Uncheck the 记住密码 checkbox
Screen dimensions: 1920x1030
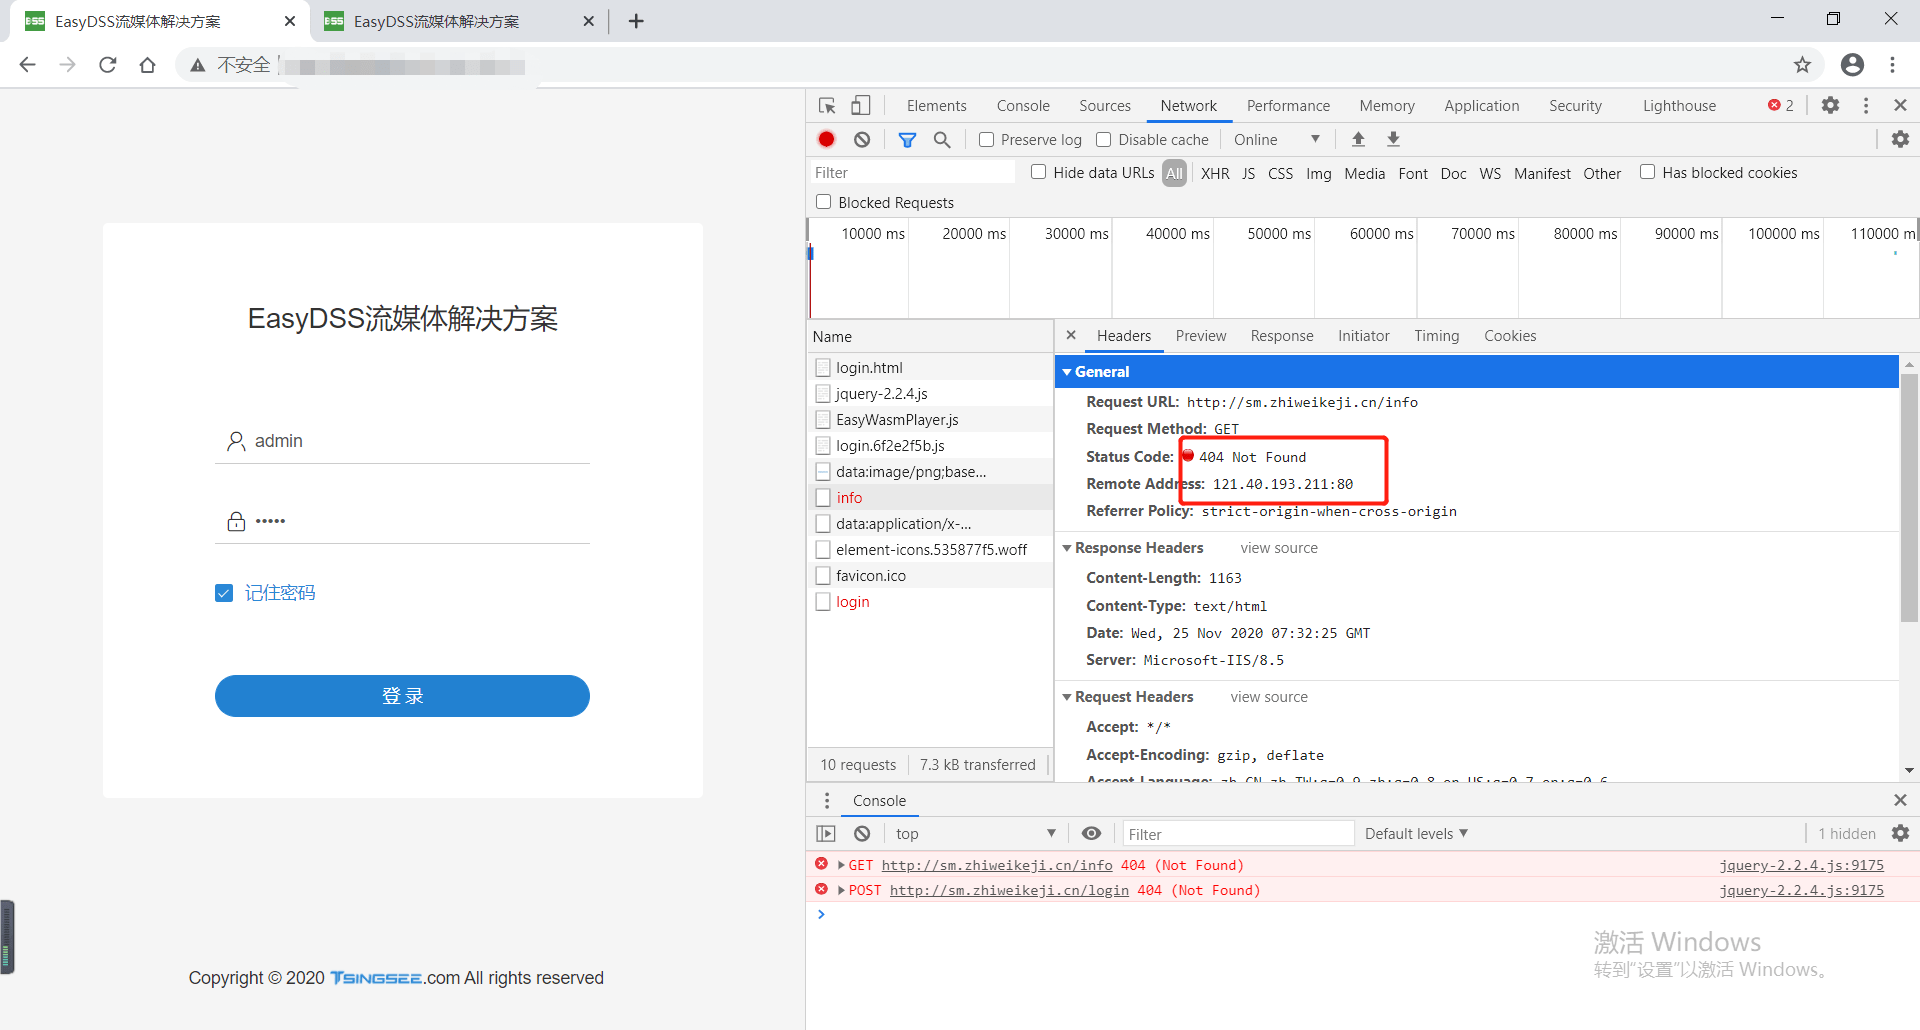tap(224, 592)
